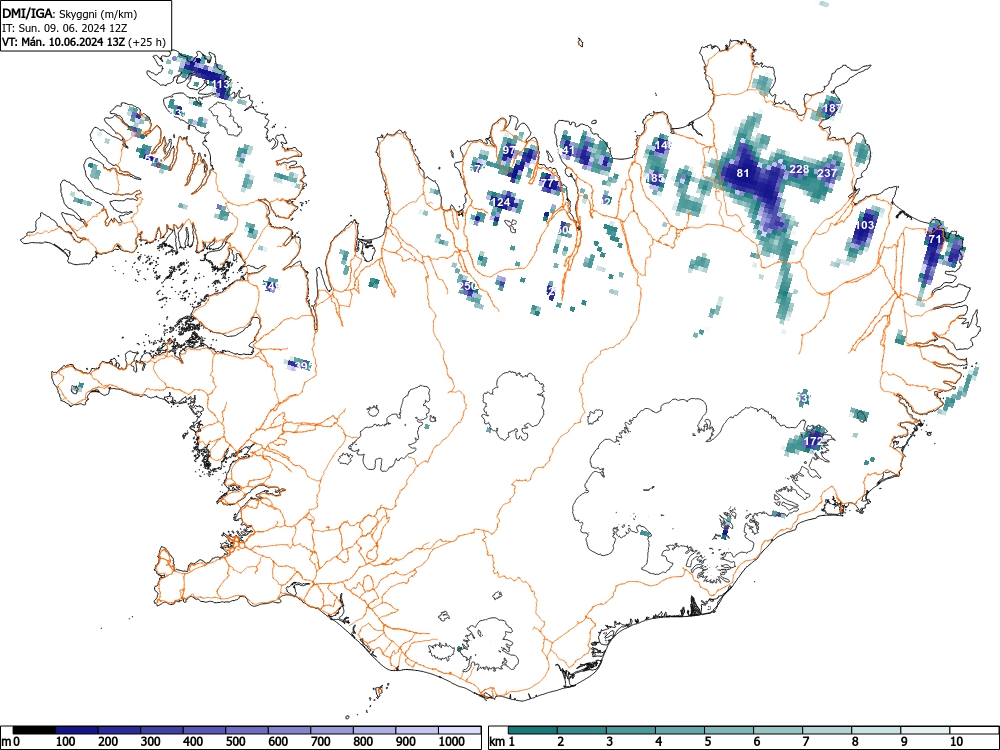This screenshot has height=750, width=1000.
Task: Select the visibility value 97 on the map
Action: (509, 151)
